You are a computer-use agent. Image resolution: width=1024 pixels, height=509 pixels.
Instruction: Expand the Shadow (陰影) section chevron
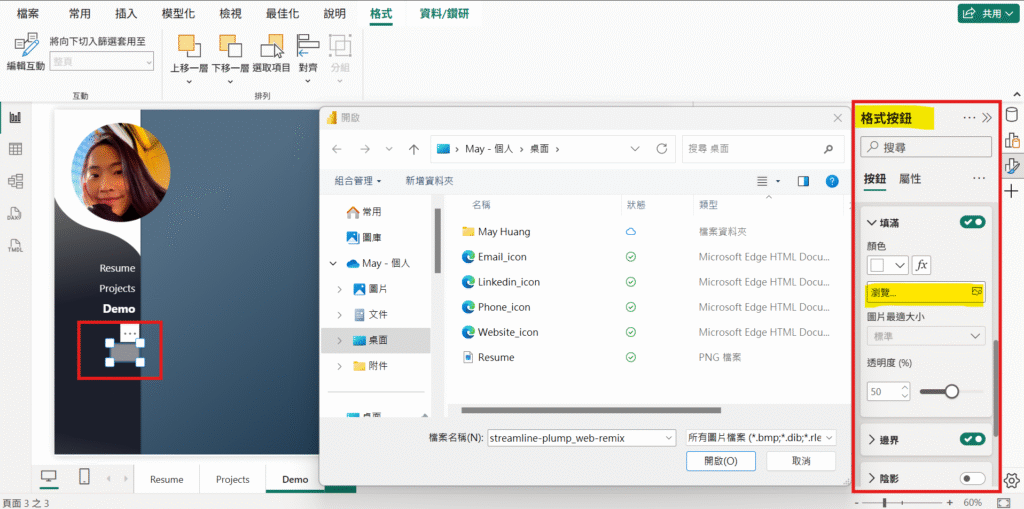click(x=871, y=479)
